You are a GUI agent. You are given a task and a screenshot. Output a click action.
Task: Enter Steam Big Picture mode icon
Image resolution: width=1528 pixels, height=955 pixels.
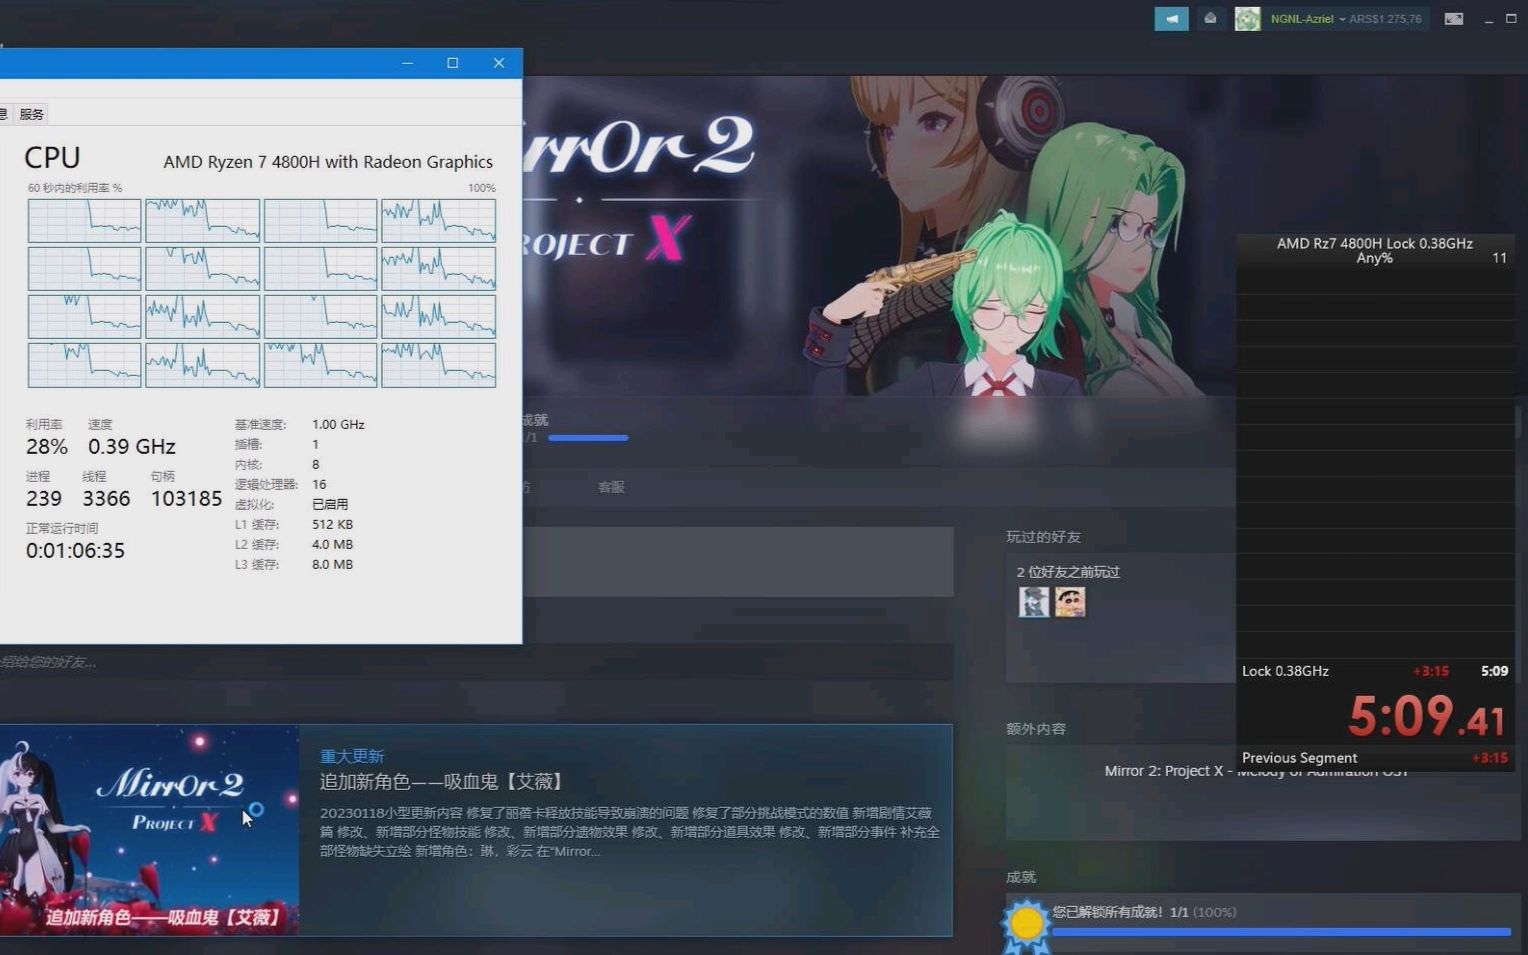1454,19
